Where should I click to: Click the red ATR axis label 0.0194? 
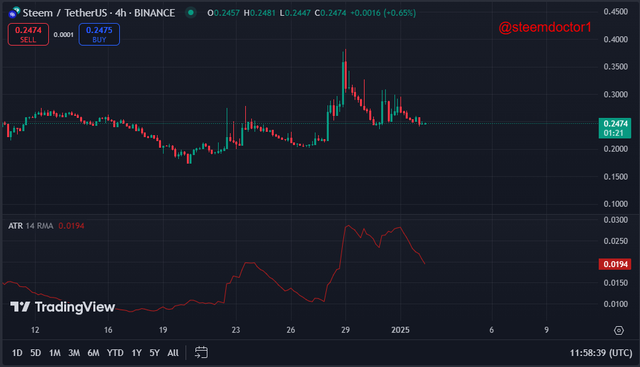[x=615, y=264]
